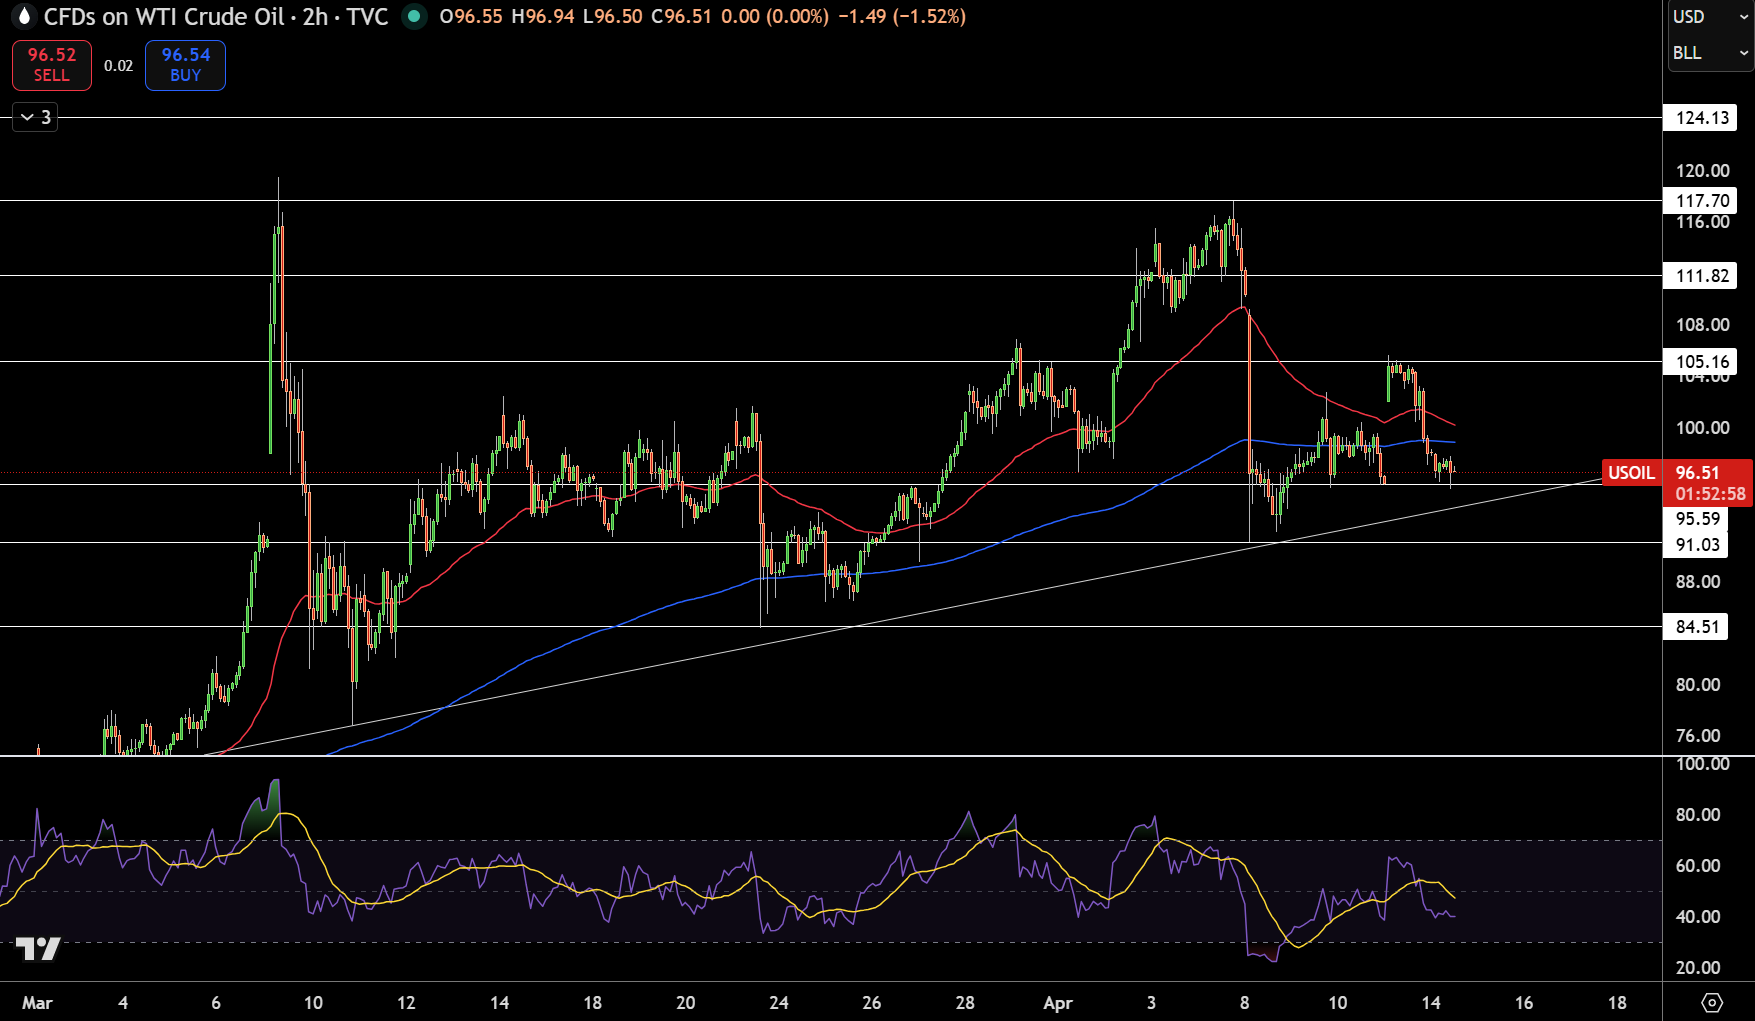Click the 120.00 price scale label
Screen dimensions: 1755x1021
click(1702, 171)
